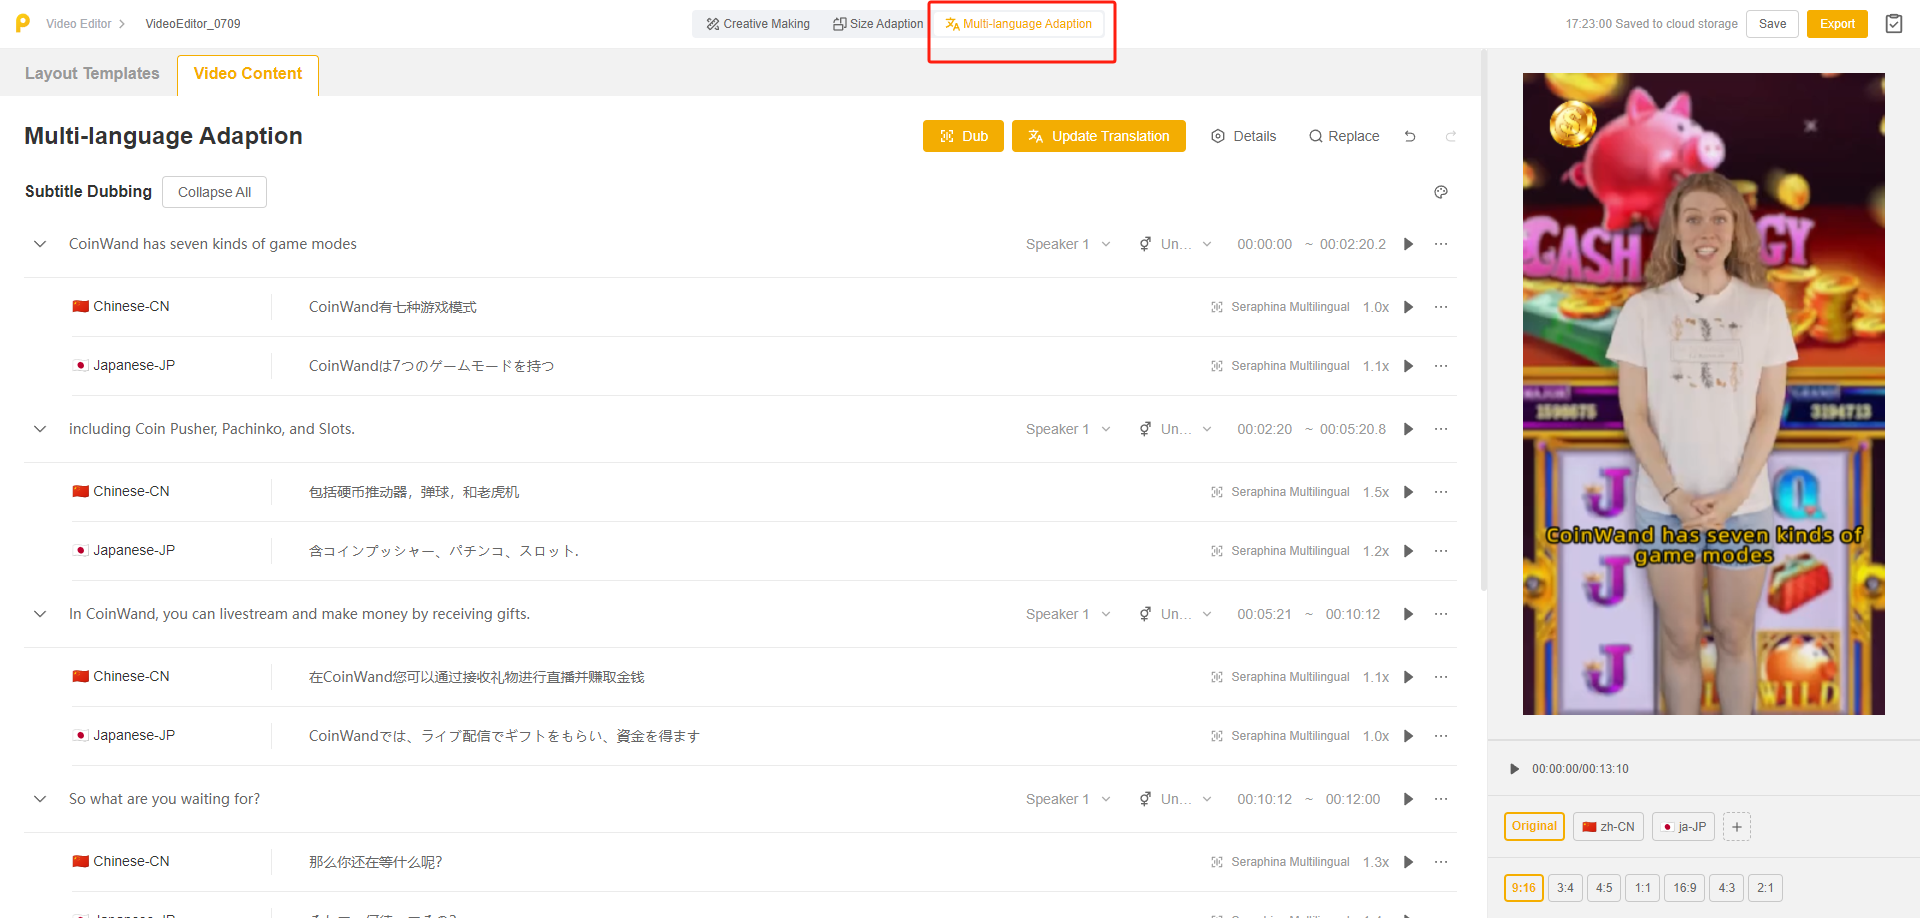Select the 16:9 aspect ratio
Viewport: 1920px width, 918px height.
click(1684, 888)
